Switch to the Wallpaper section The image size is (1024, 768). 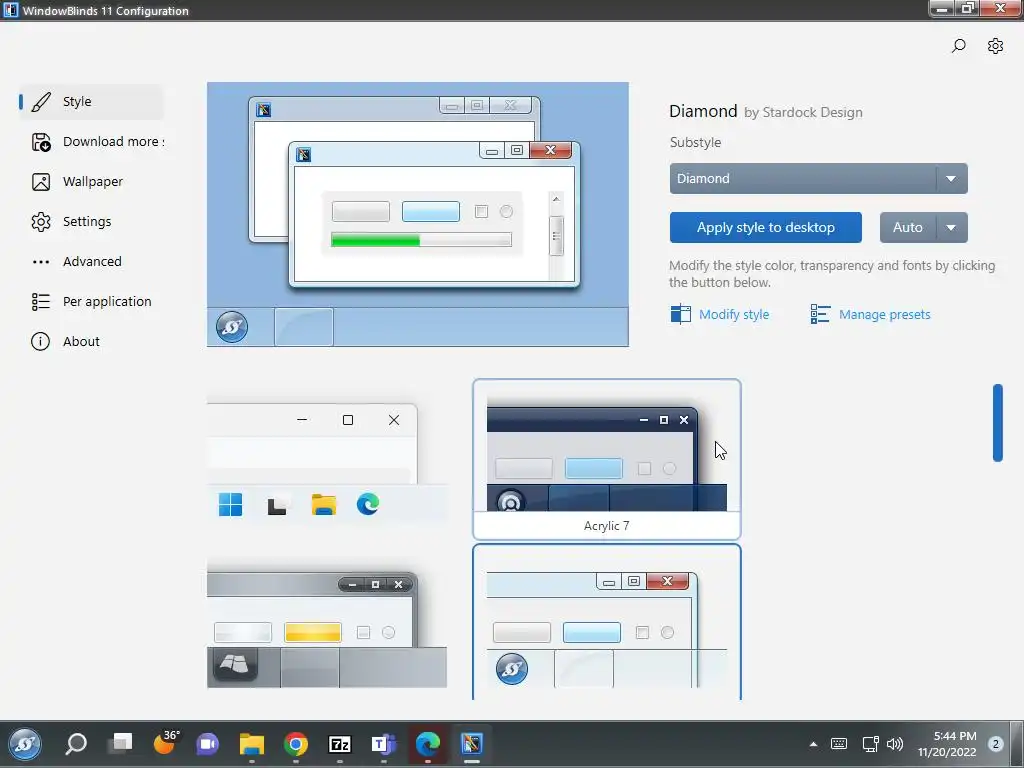click(x=91, y=182)
